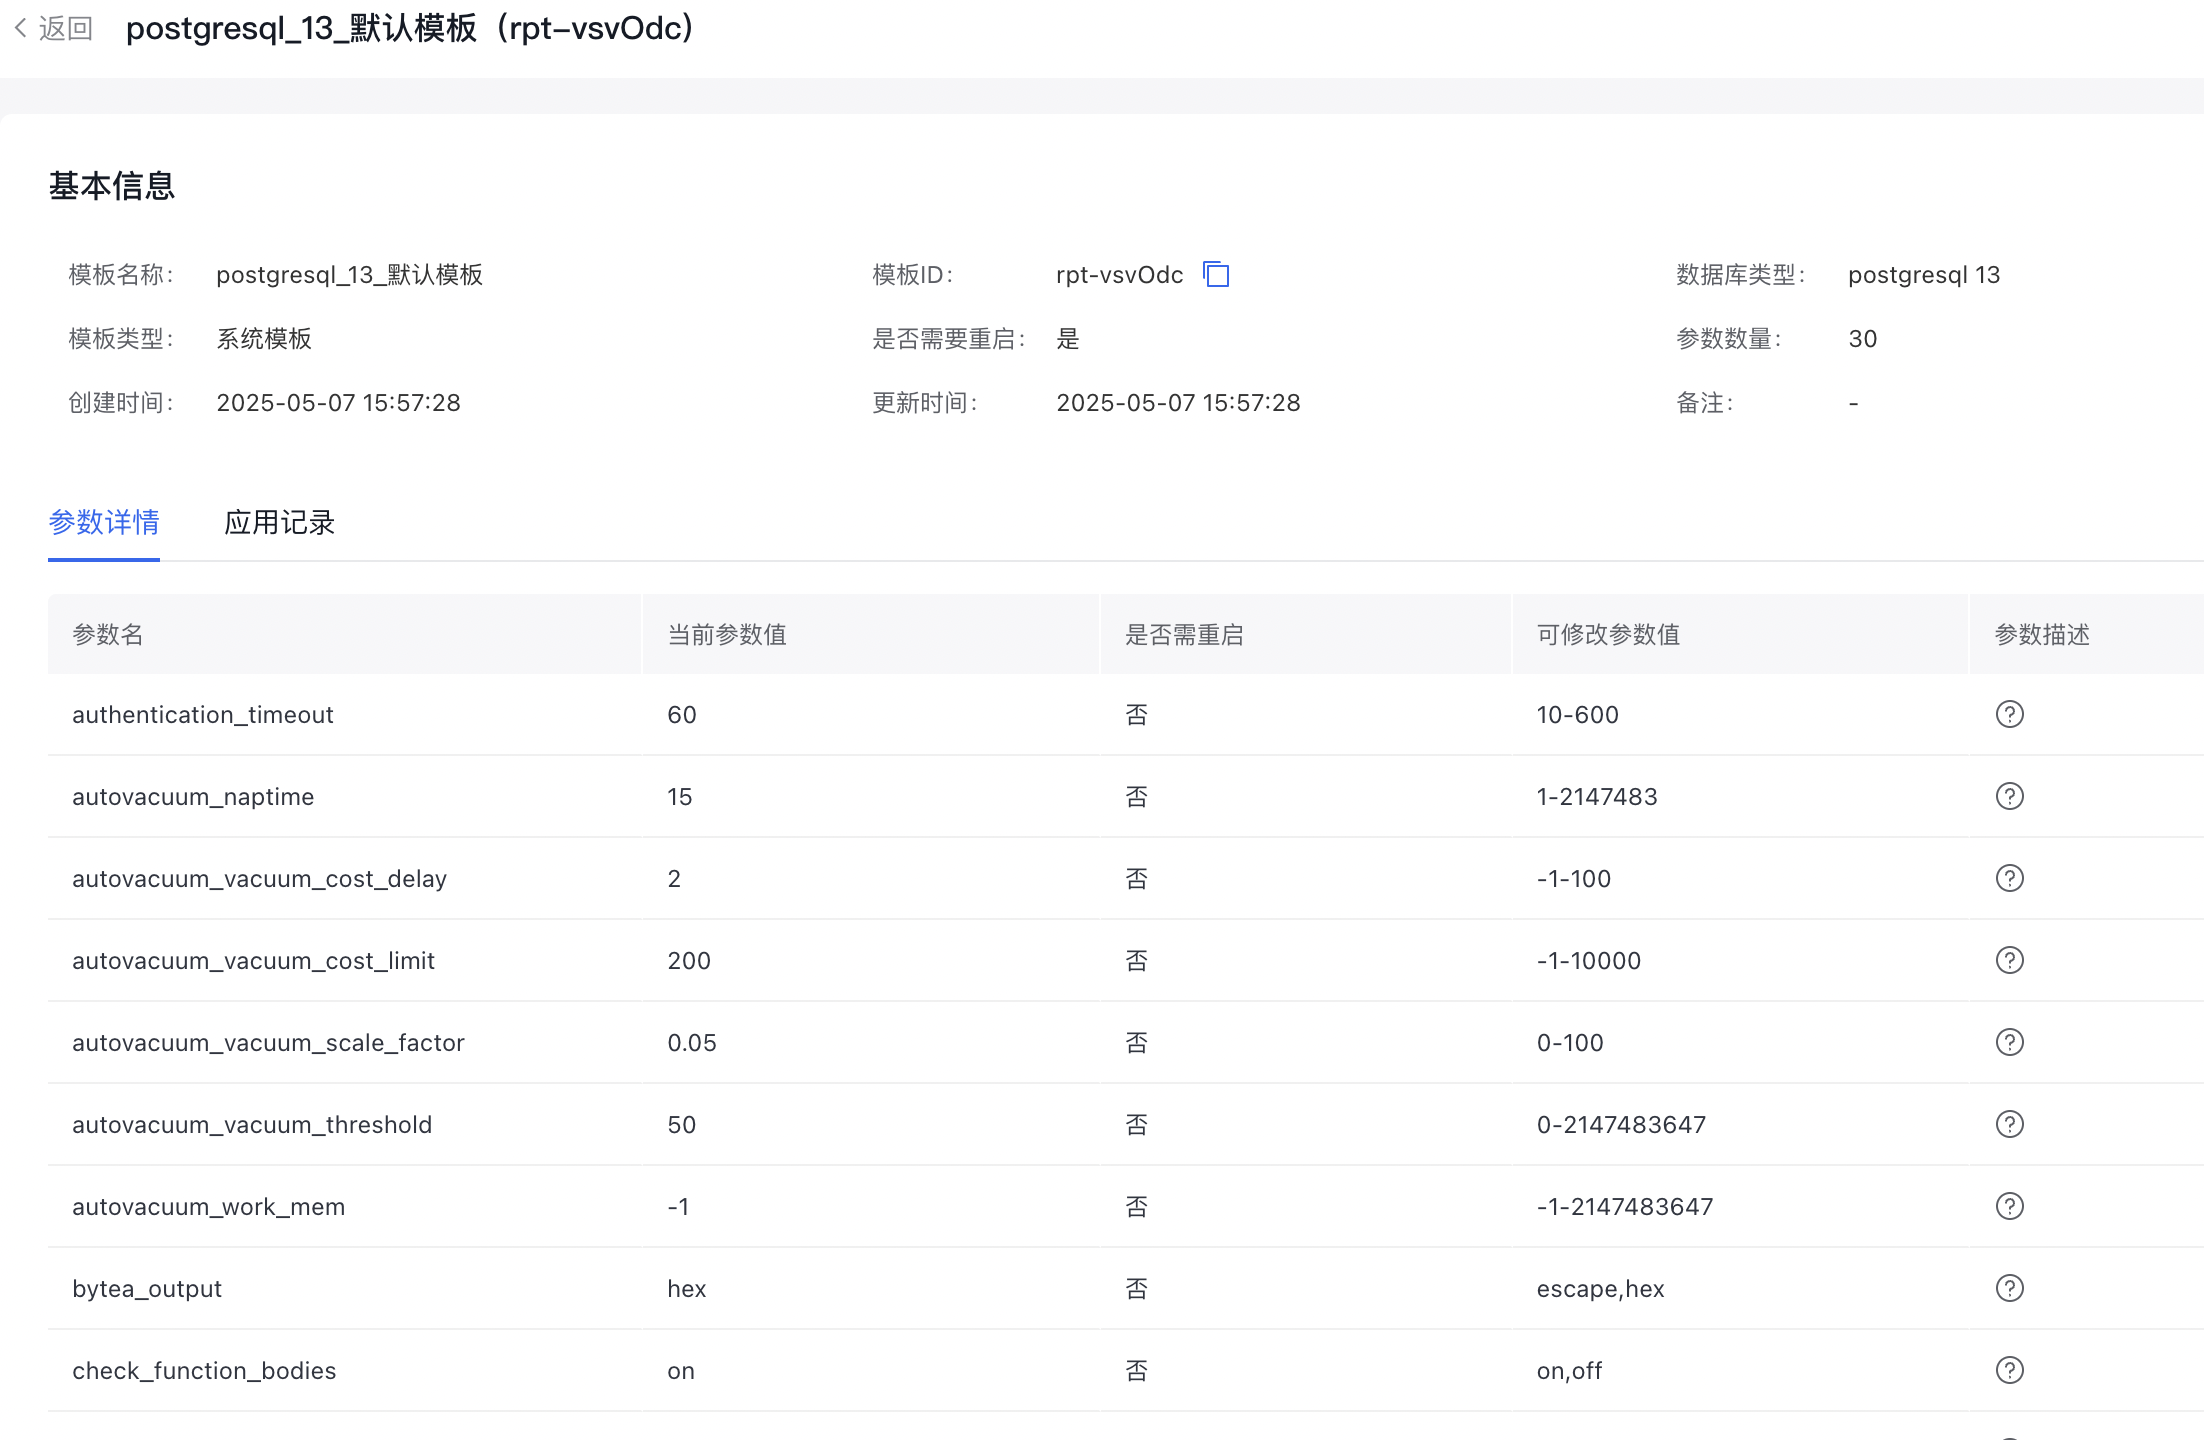
Task: Open description icon for check_function_bodies
Action: pos(2009,1370)
